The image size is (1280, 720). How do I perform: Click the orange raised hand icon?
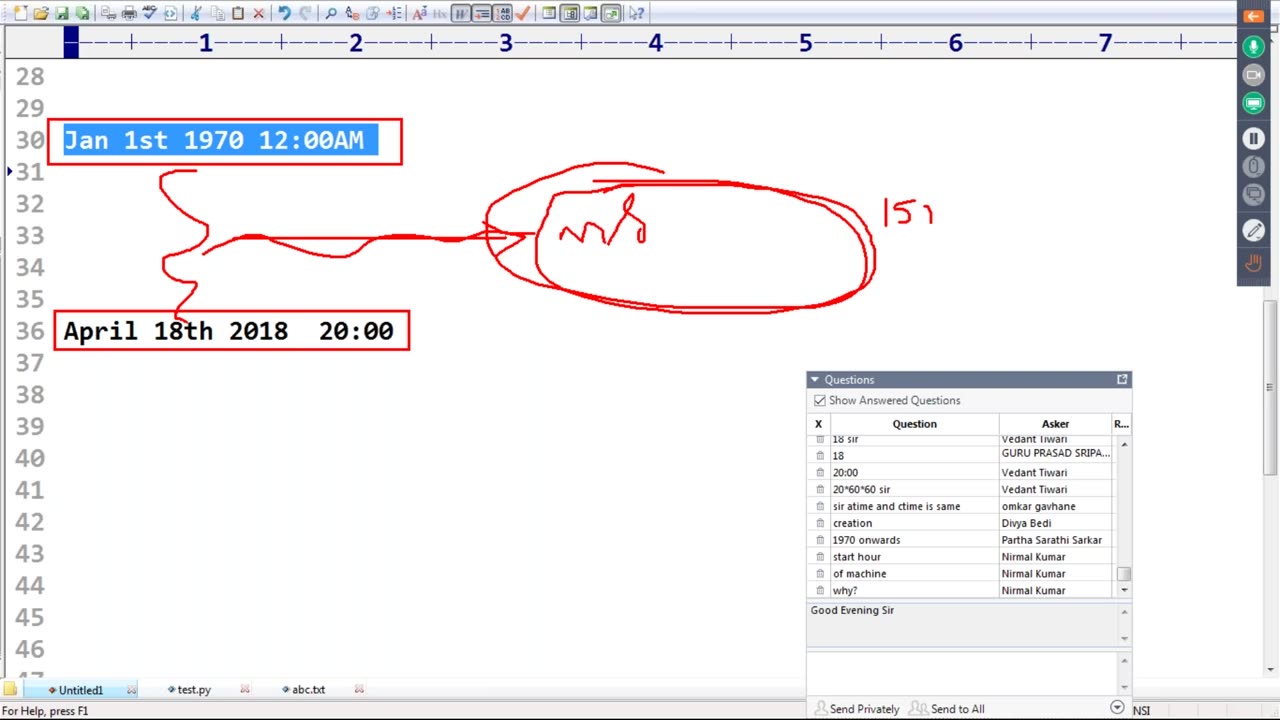(x=1253, y=263)
